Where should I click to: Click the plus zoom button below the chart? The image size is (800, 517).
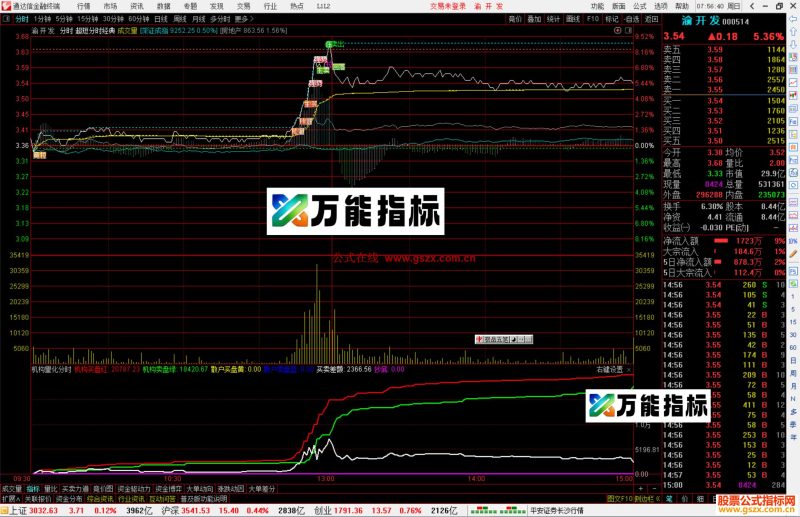[x=641, y=488]
